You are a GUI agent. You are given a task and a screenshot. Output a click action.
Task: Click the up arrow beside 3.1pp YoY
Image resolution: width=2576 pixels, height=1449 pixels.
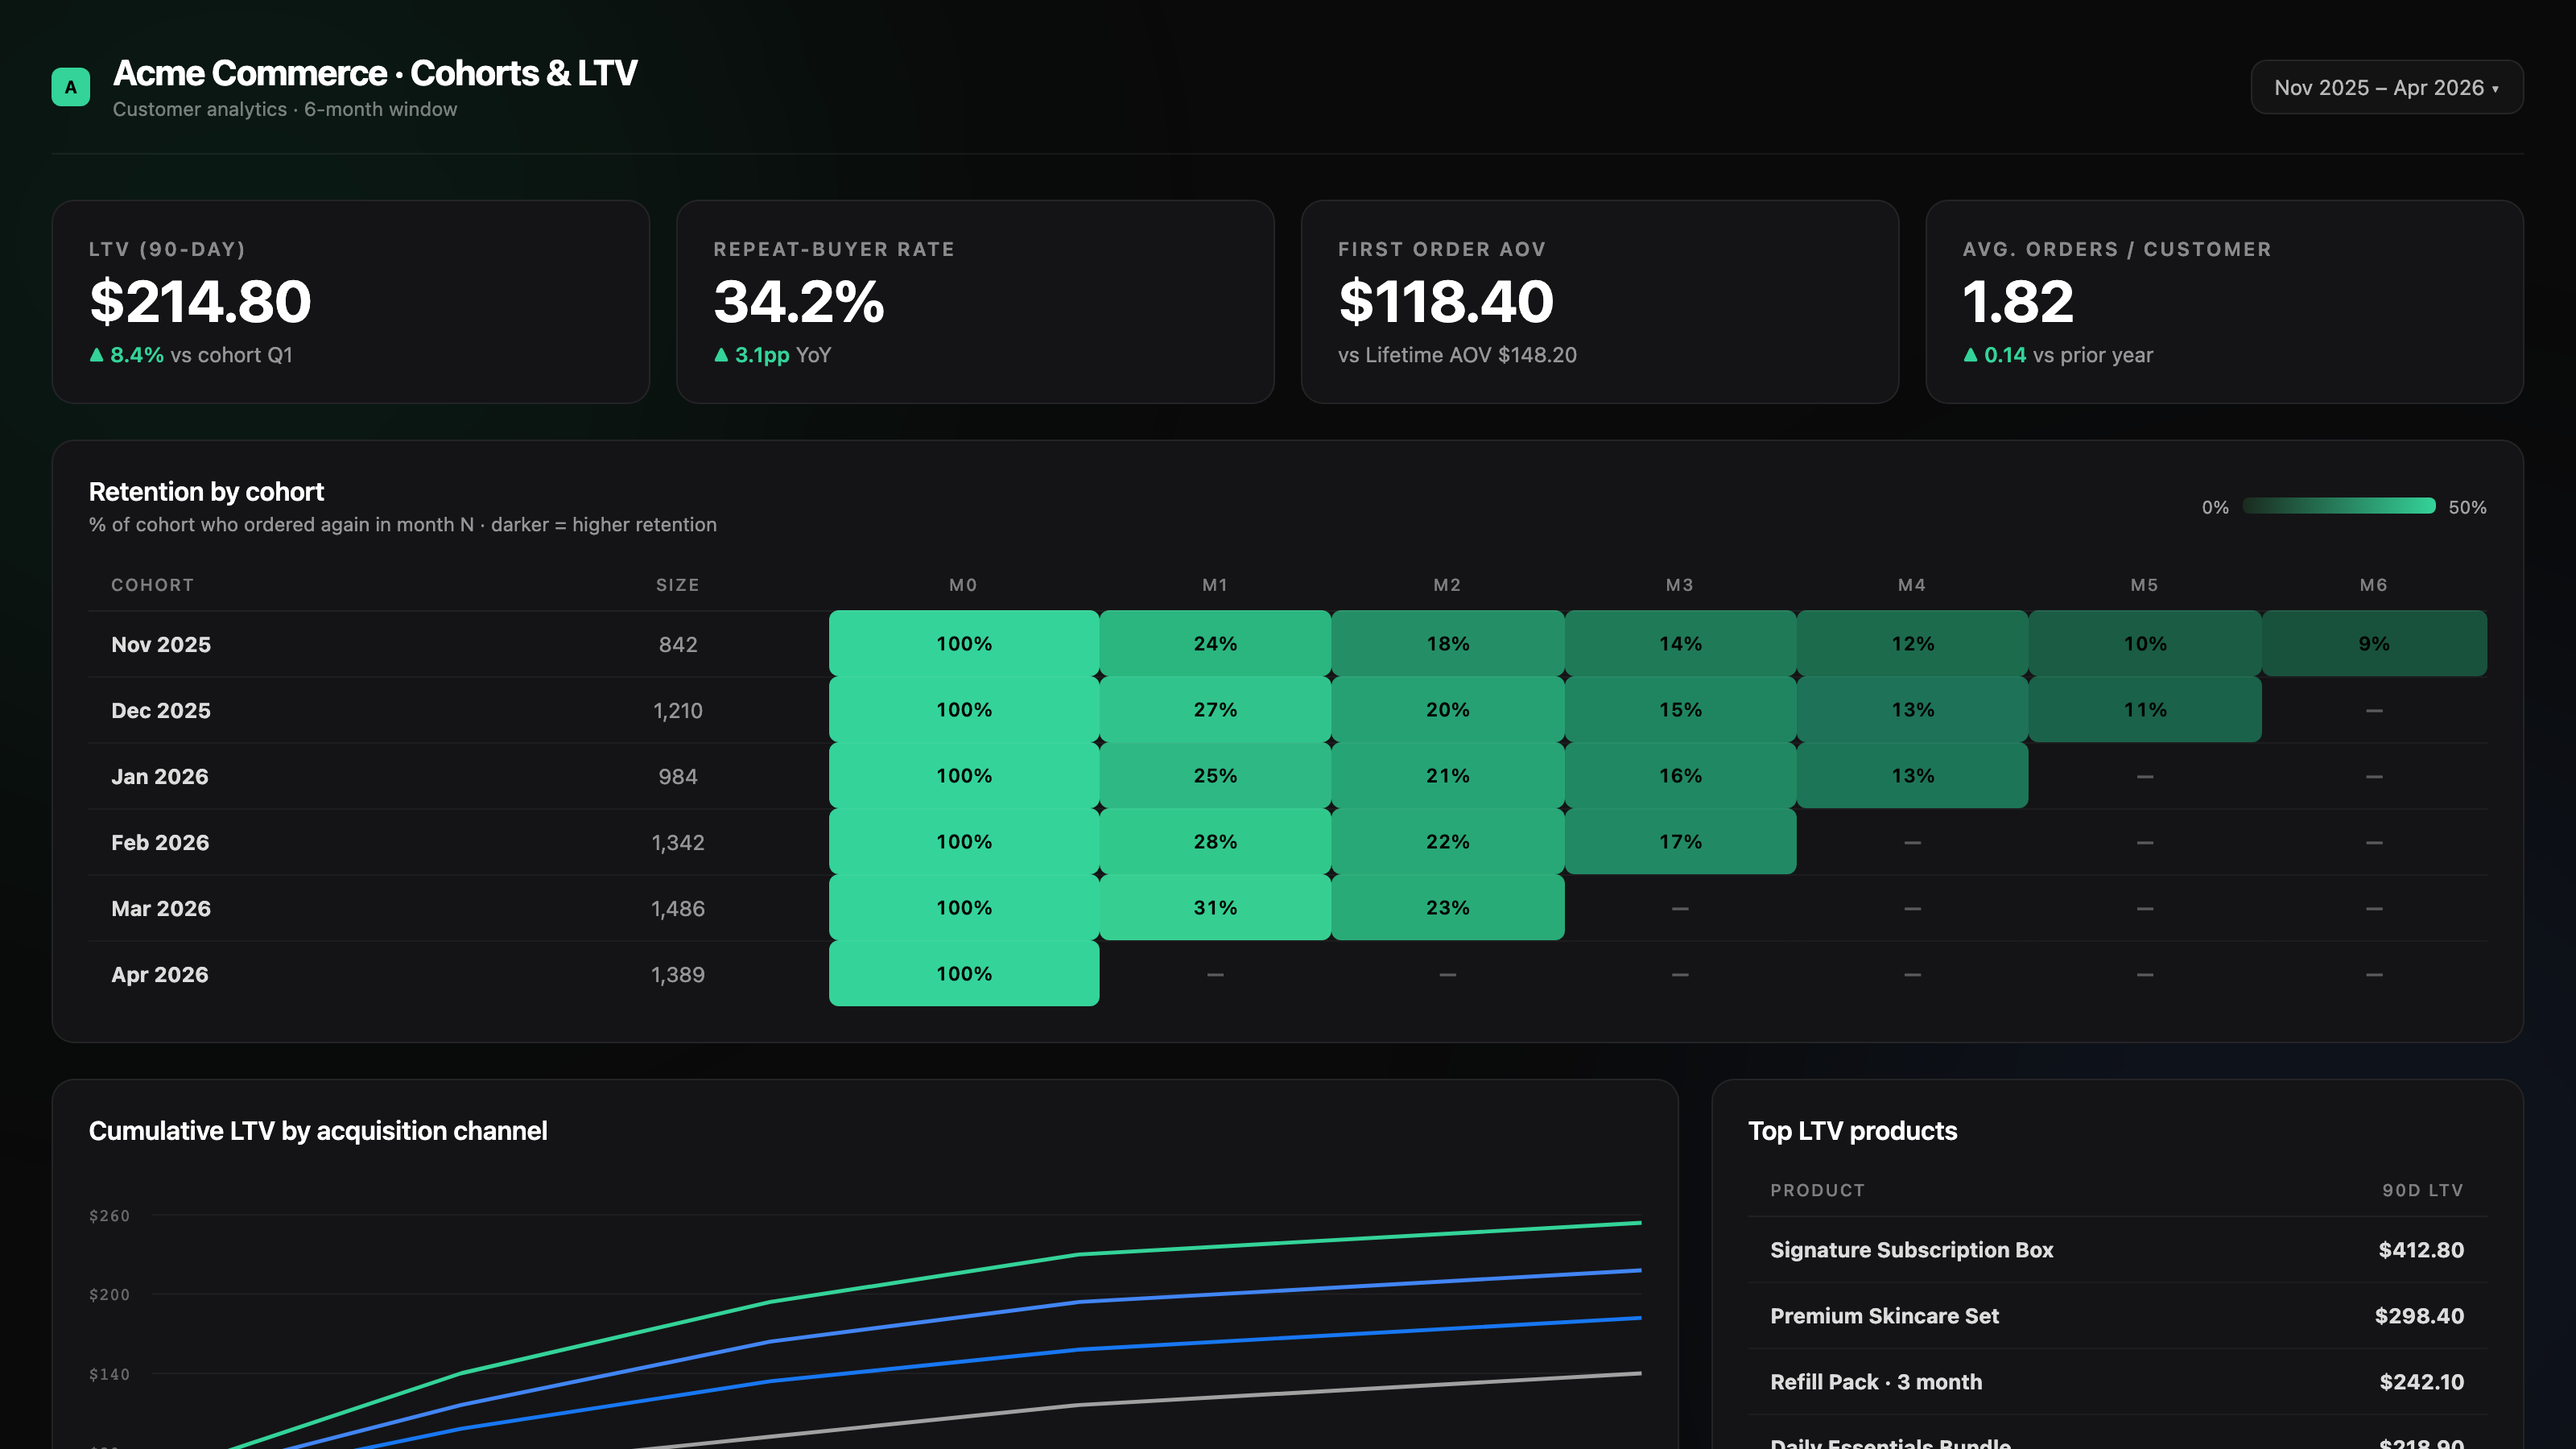point(721,355)
